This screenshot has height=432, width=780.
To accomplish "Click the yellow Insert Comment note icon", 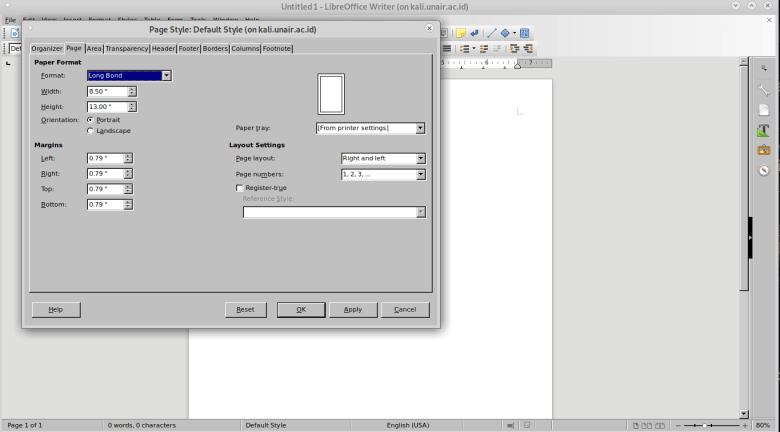I will coord(461,33).
